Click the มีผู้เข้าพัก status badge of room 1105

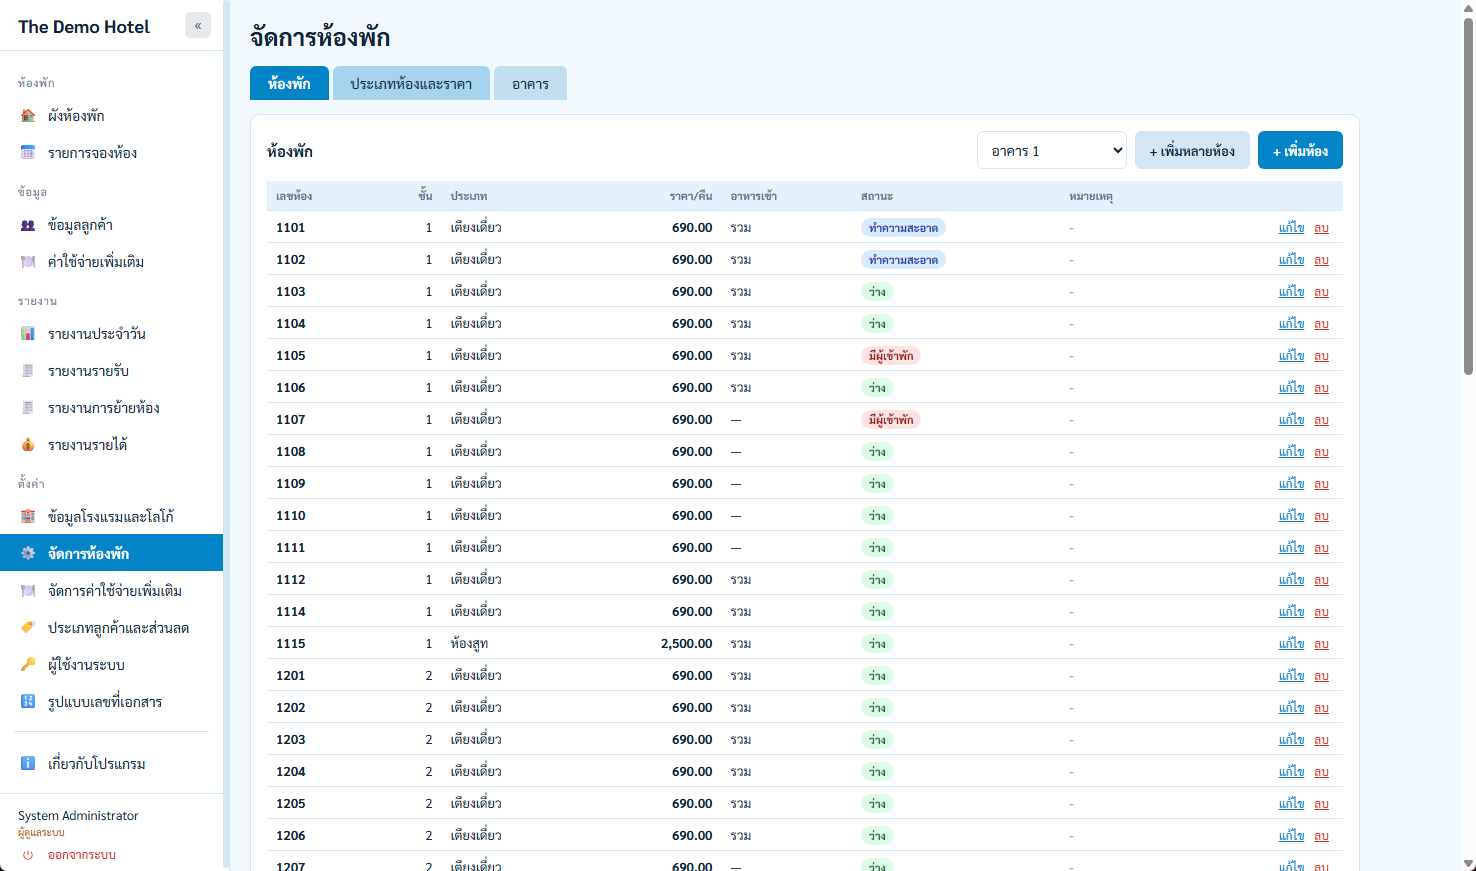point(890,356)
